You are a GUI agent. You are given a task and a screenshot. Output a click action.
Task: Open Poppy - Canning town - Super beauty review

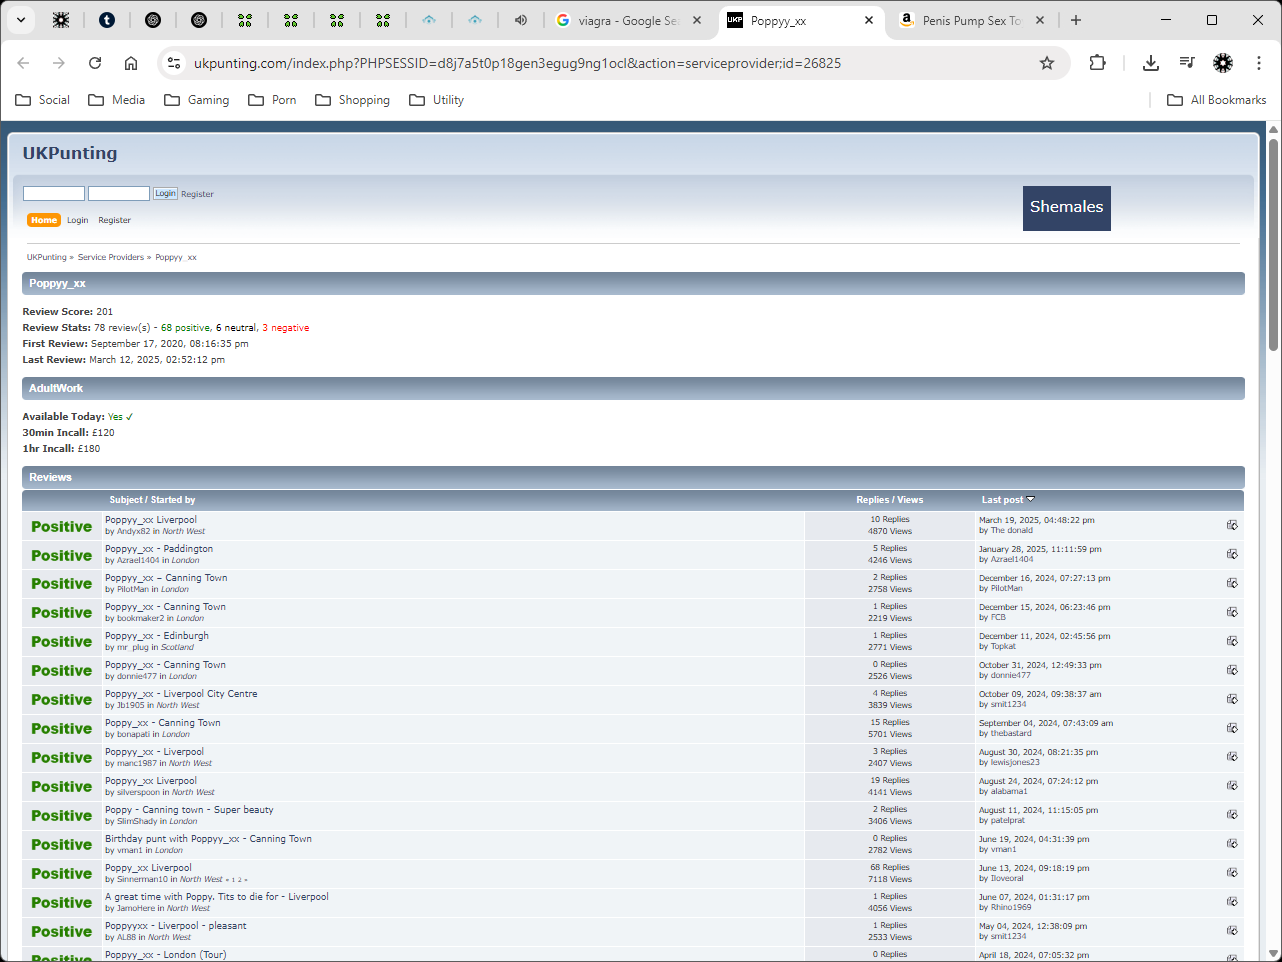(x=189, y=810)
